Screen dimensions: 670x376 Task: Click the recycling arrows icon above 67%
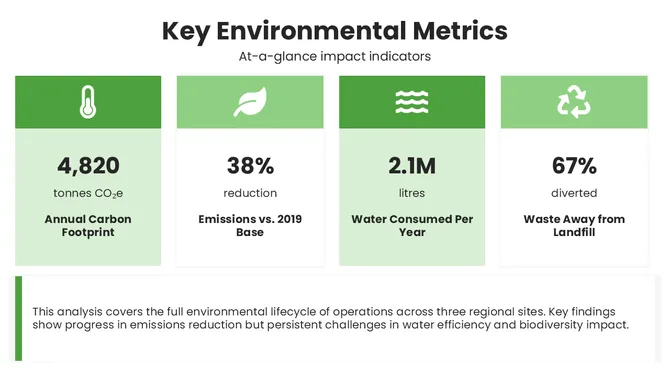(x=574, y=102)
